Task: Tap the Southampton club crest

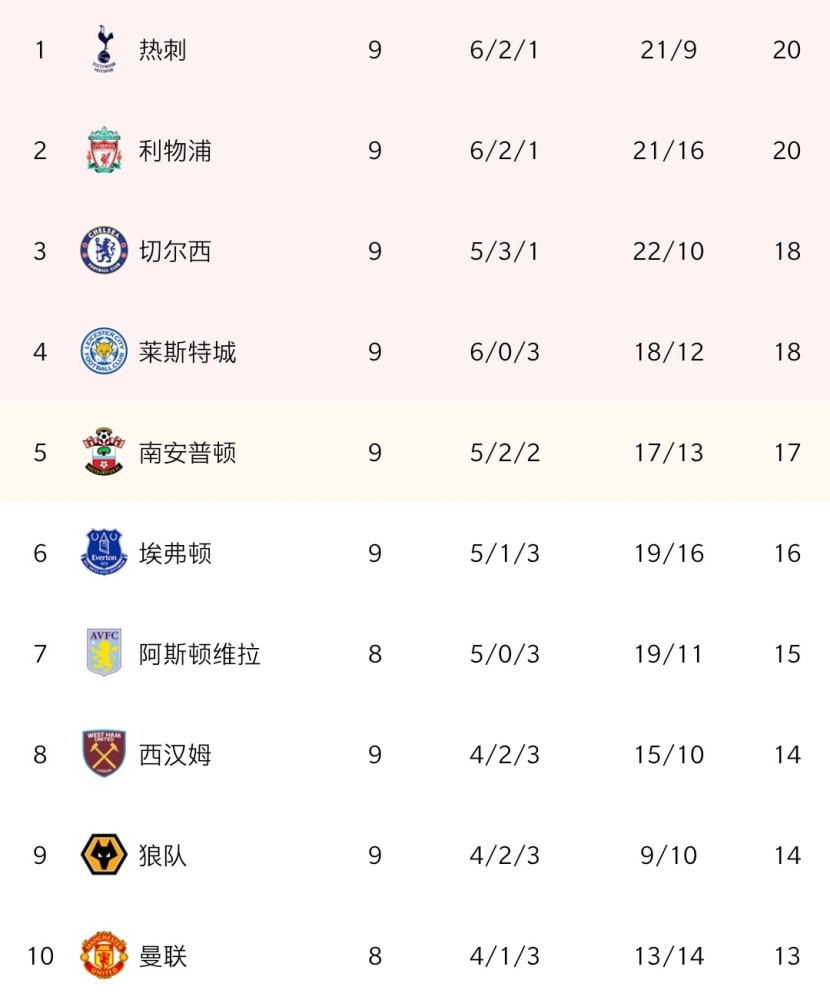Action: coord(104,453)
